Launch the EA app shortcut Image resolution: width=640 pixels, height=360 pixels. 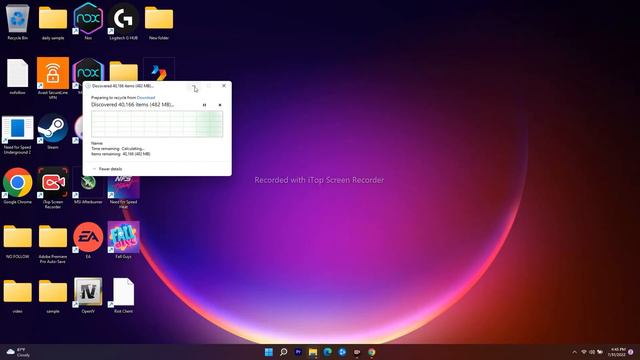[x=88, y=240]
